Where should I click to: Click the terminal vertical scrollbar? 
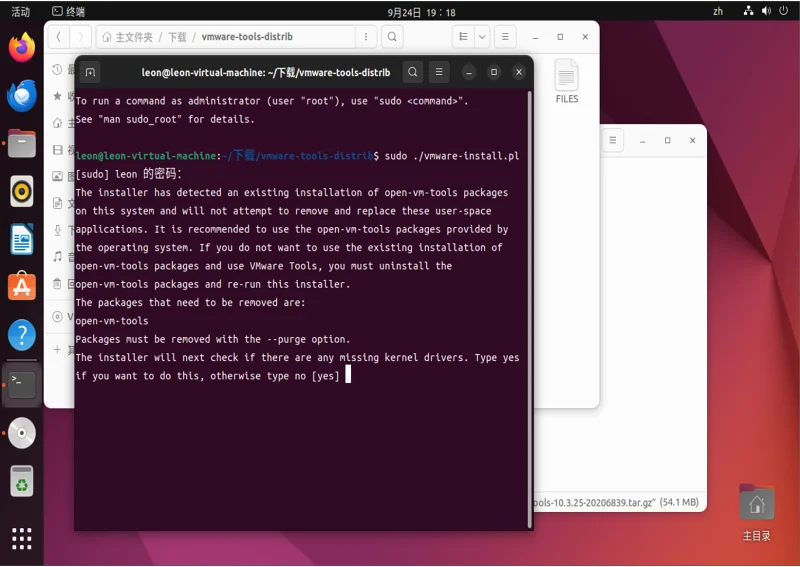[530, 309]
